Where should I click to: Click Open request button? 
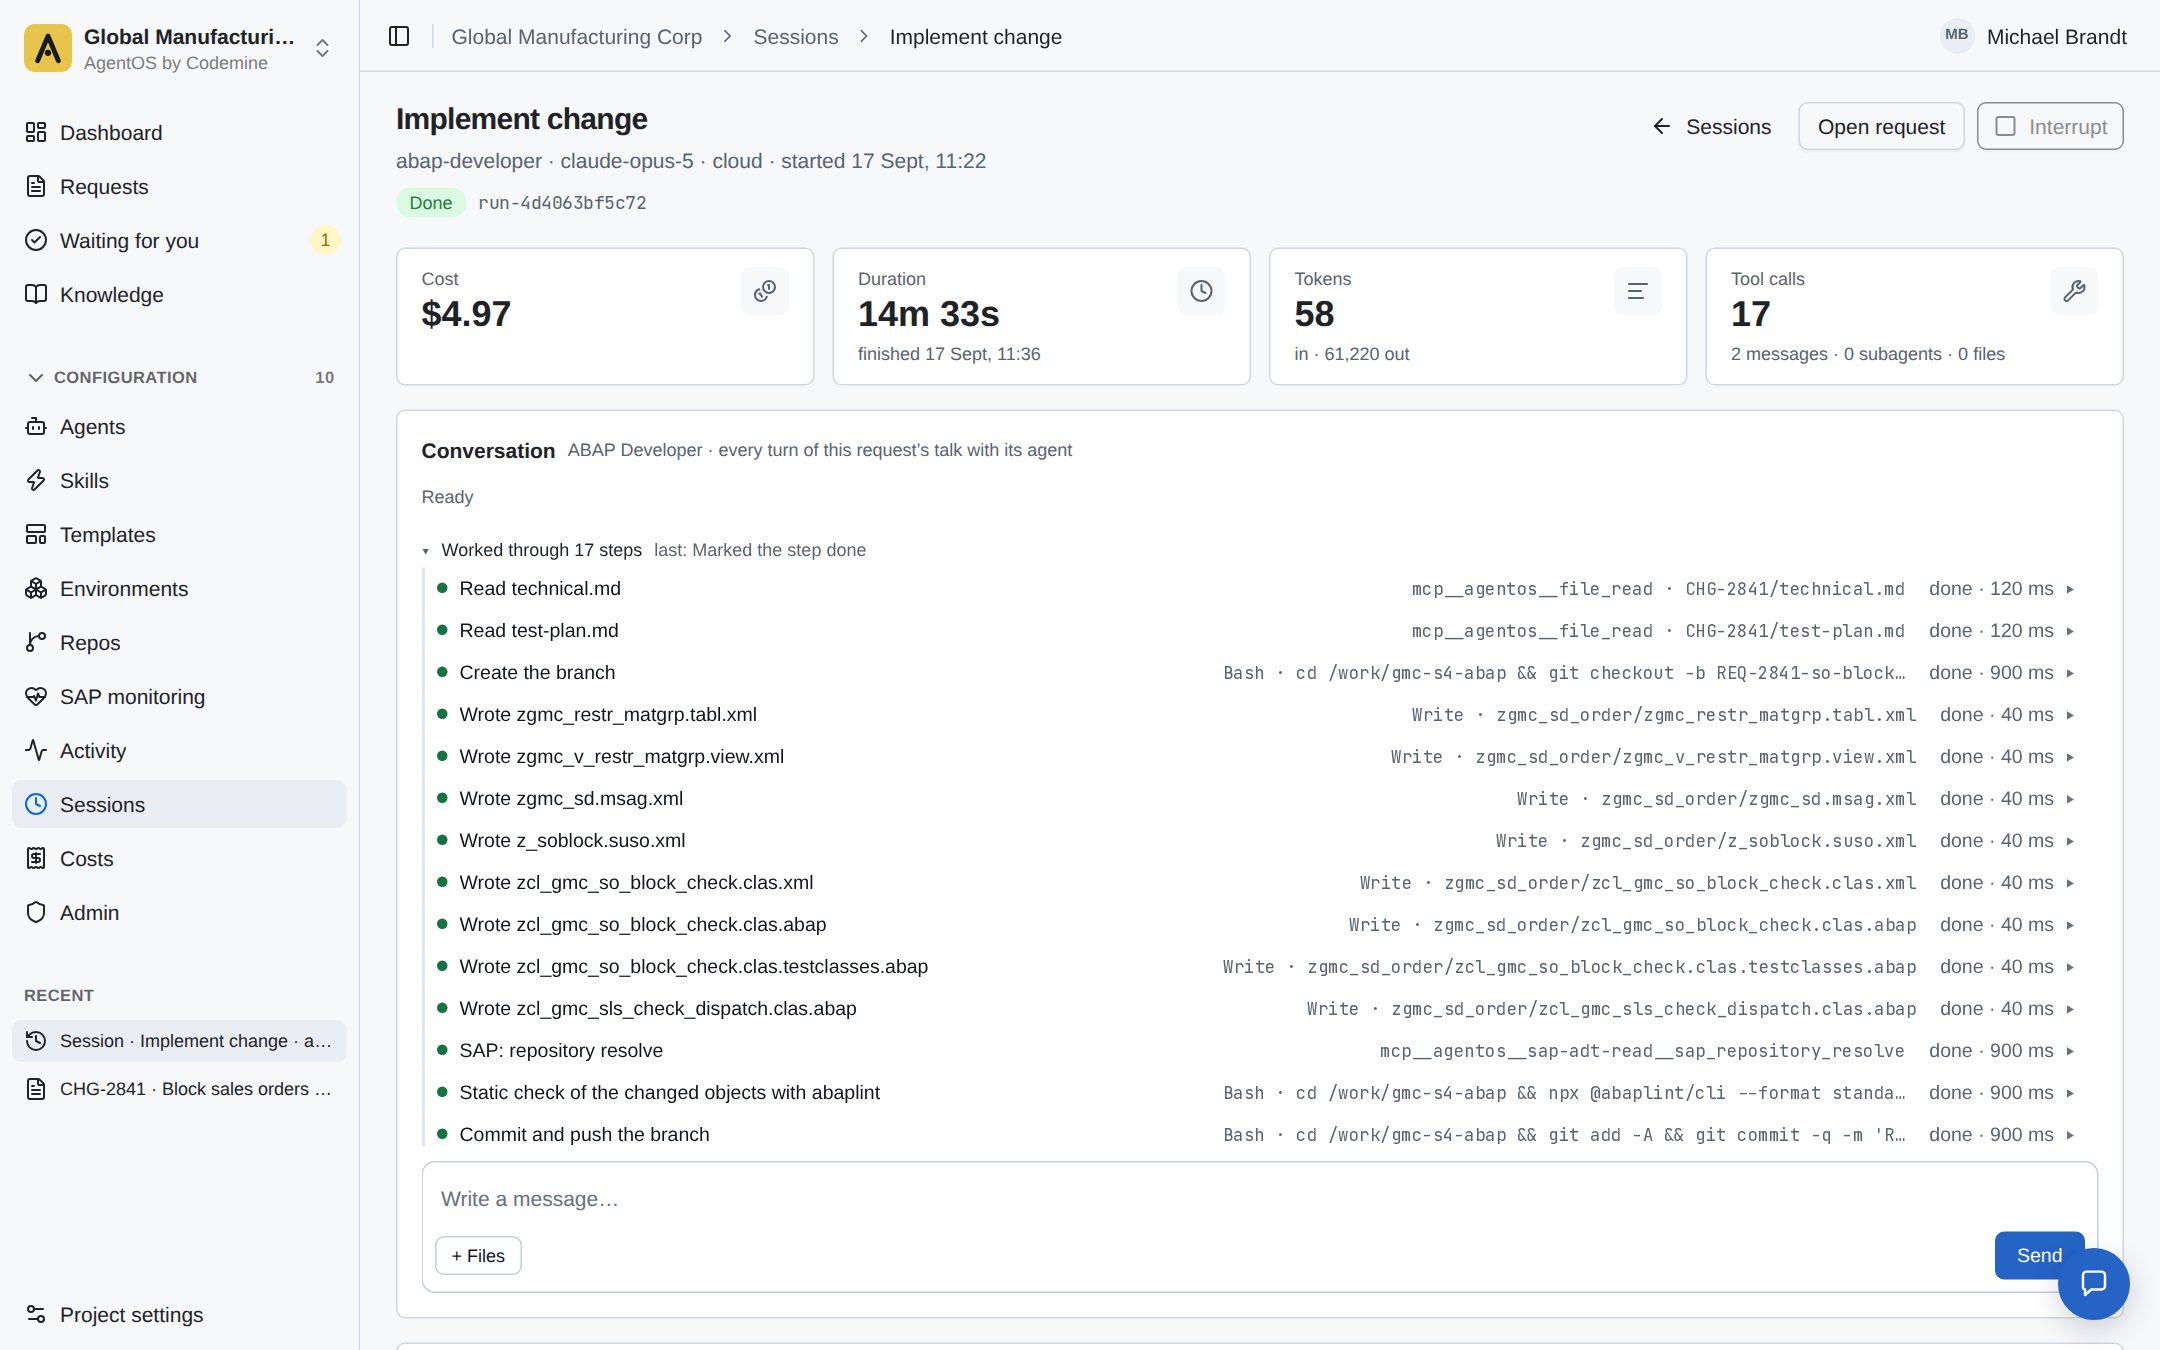click(1881, 127)
